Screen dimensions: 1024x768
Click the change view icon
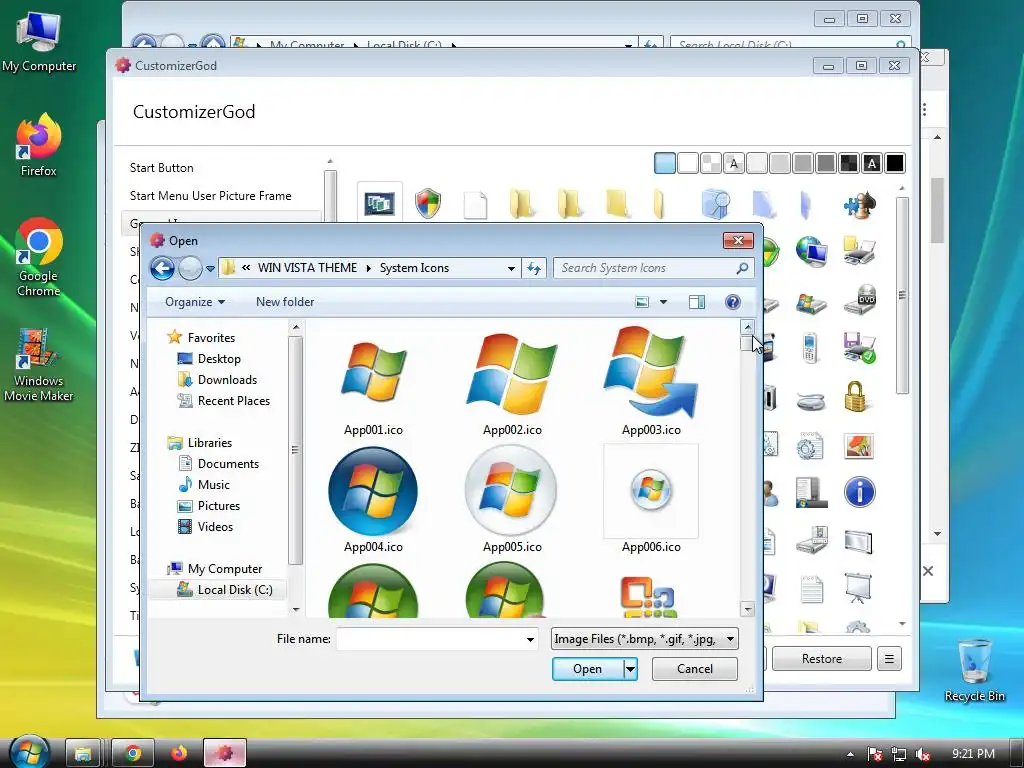click(643, 302)
